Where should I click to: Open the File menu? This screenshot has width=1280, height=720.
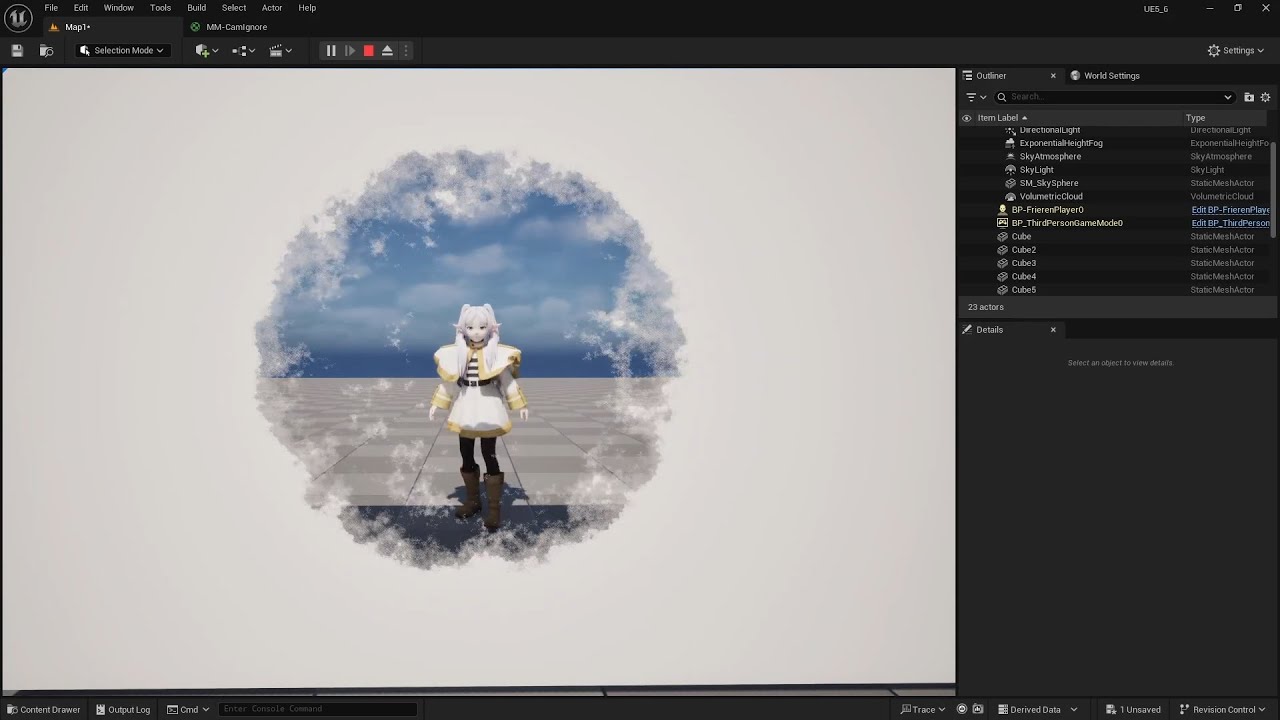point(51,8)
